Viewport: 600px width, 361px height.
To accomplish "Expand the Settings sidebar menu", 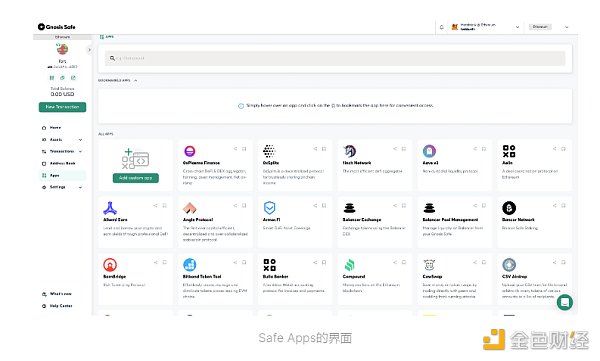I will point(80,187).
